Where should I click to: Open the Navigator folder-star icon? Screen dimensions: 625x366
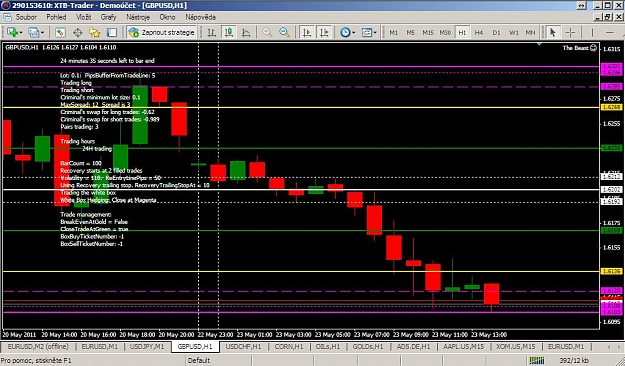coord(94,32)
